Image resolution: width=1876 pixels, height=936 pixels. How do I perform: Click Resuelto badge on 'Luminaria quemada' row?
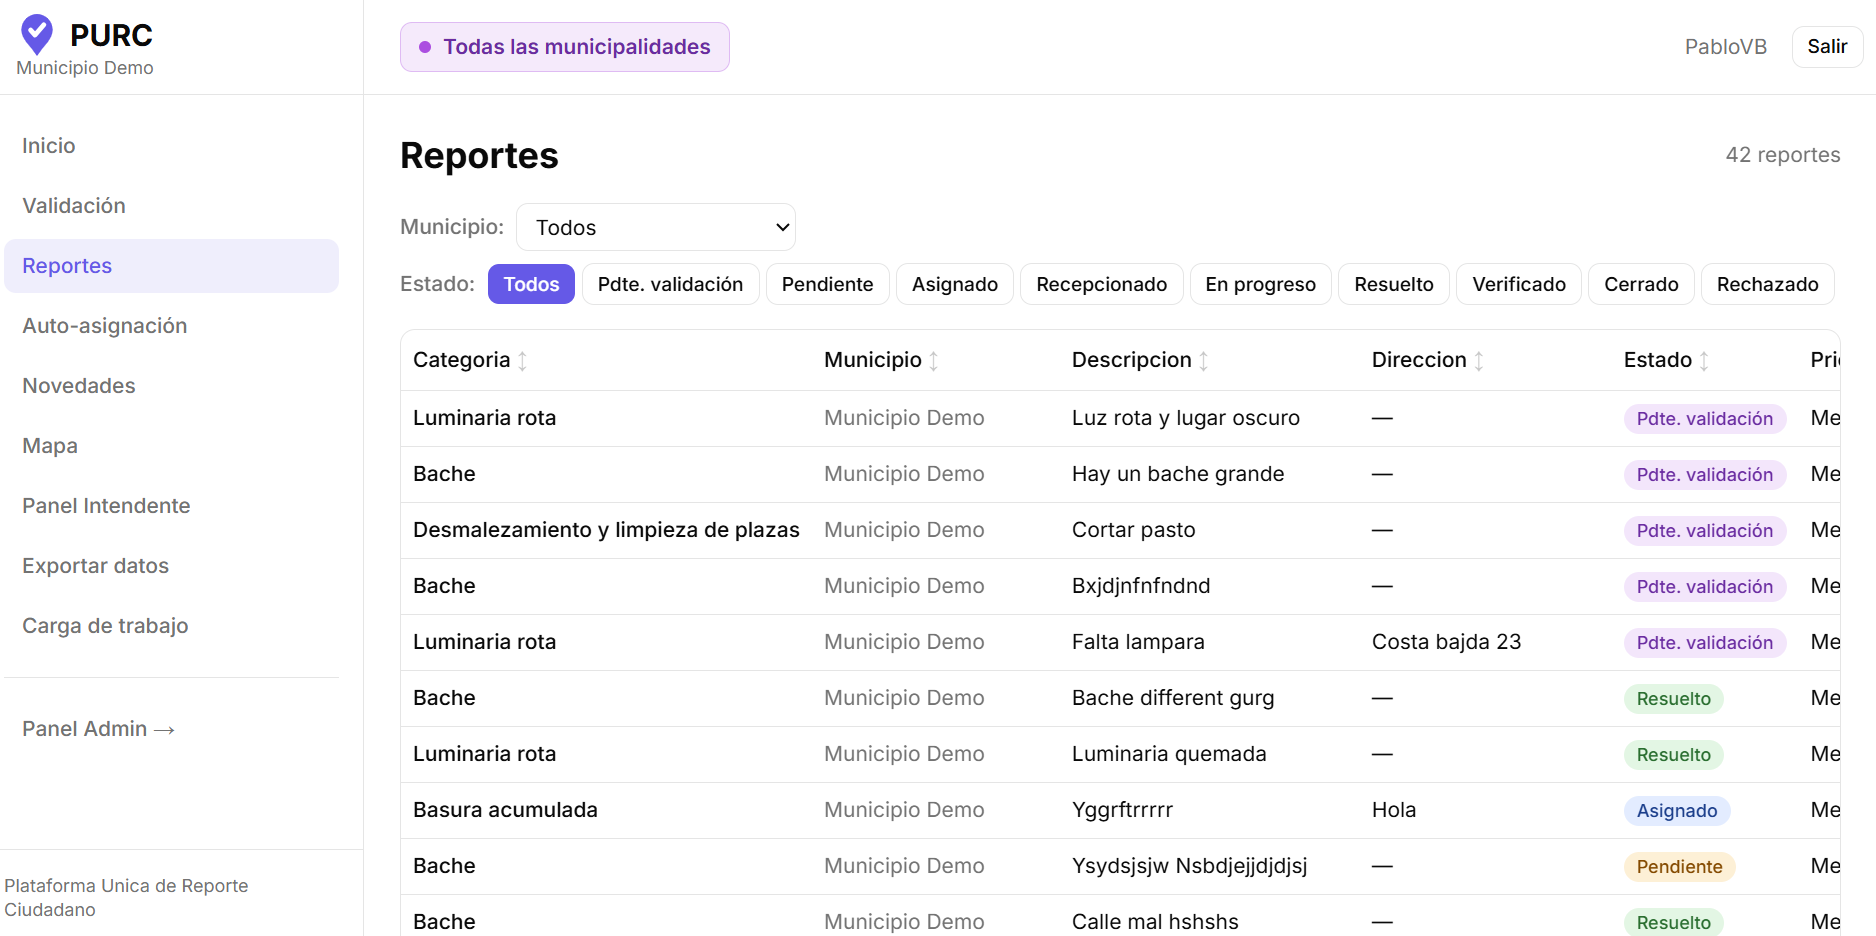(x=1673, y=755)
